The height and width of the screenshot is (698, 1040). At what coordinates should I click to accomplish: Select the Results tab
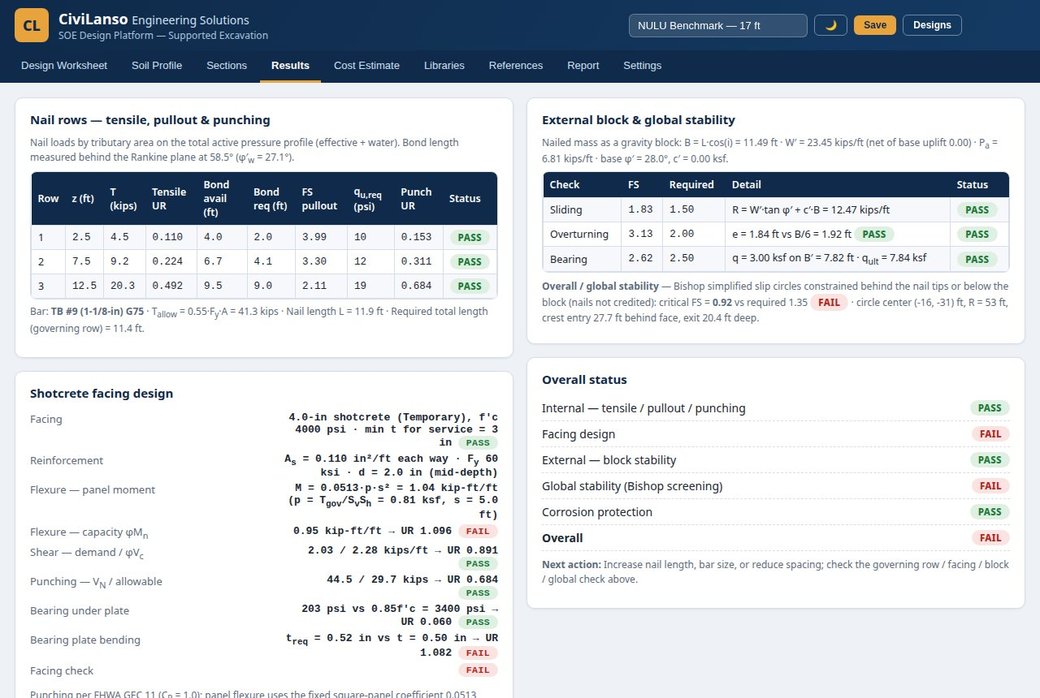pos(291,66)
